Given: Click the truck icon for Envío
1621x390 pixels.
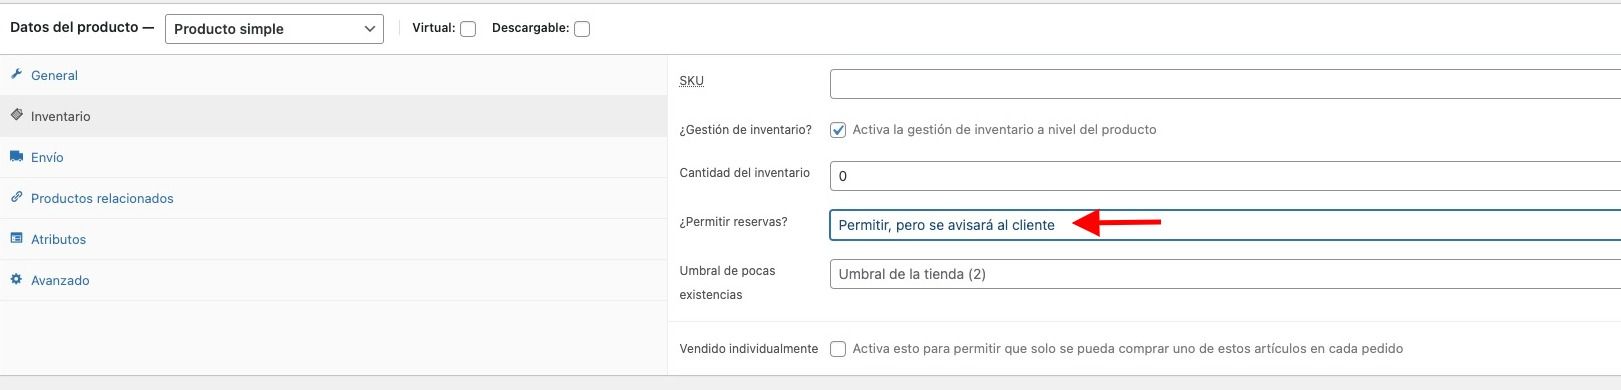Looking at the screenshot, I should (x=16, y=157).
